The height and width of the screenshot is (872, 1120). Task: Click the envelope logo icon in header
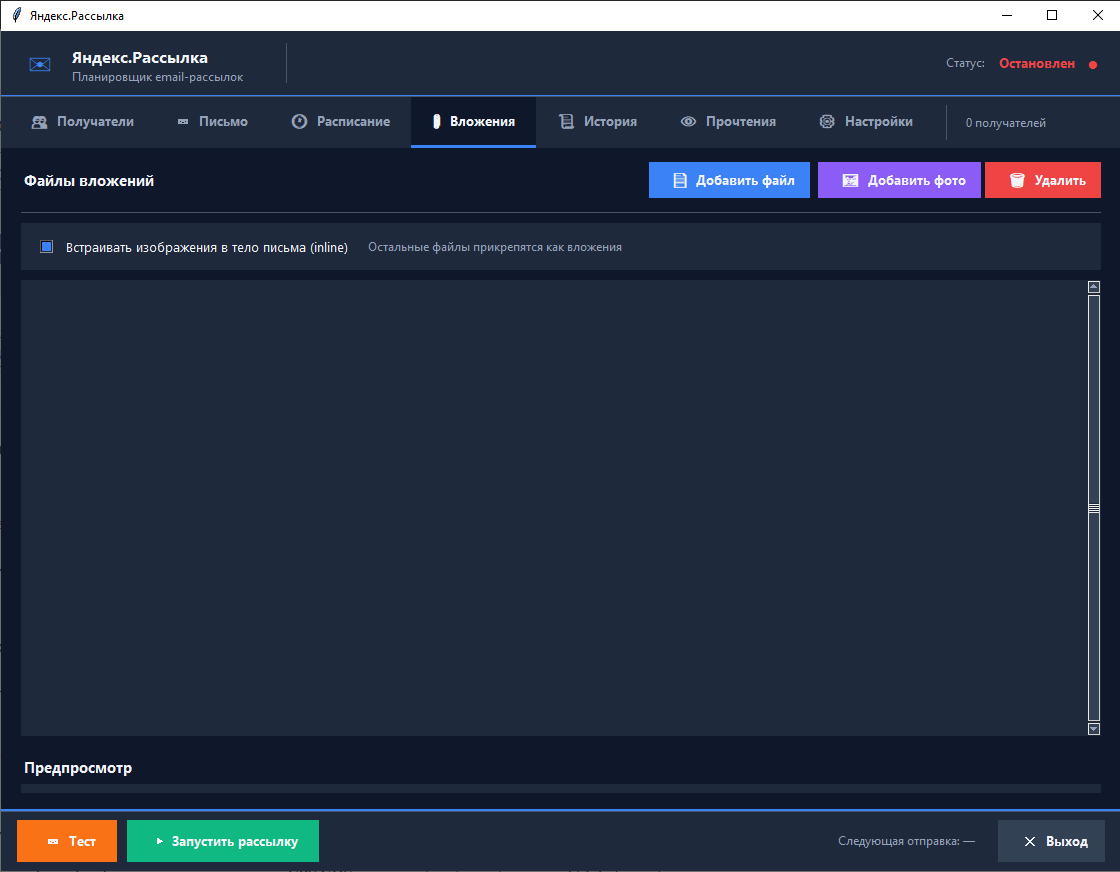(40, 64)
